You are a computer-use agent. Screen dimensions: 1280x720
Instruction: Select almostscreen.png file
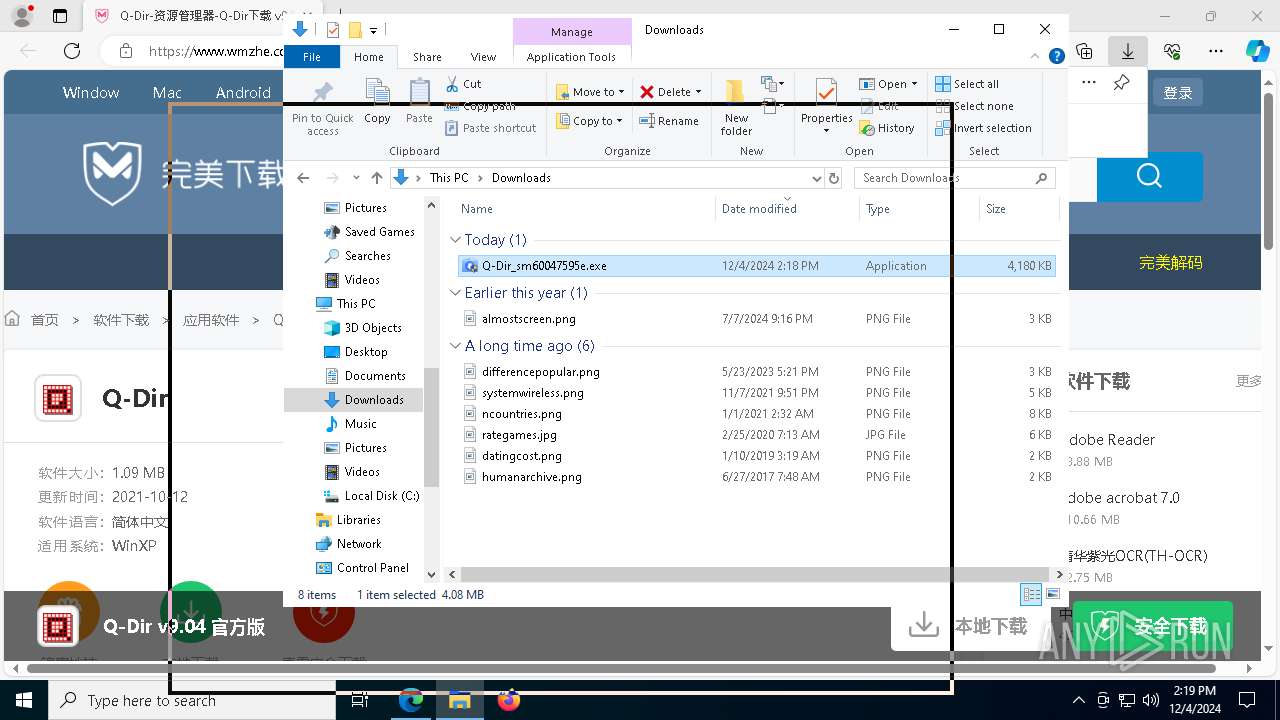coord(756,319)
